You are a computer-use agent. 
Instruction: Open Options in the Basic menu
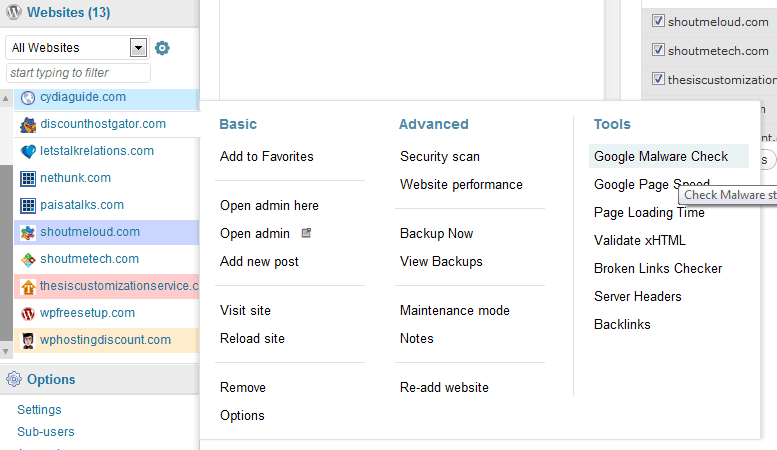(242, 415)
